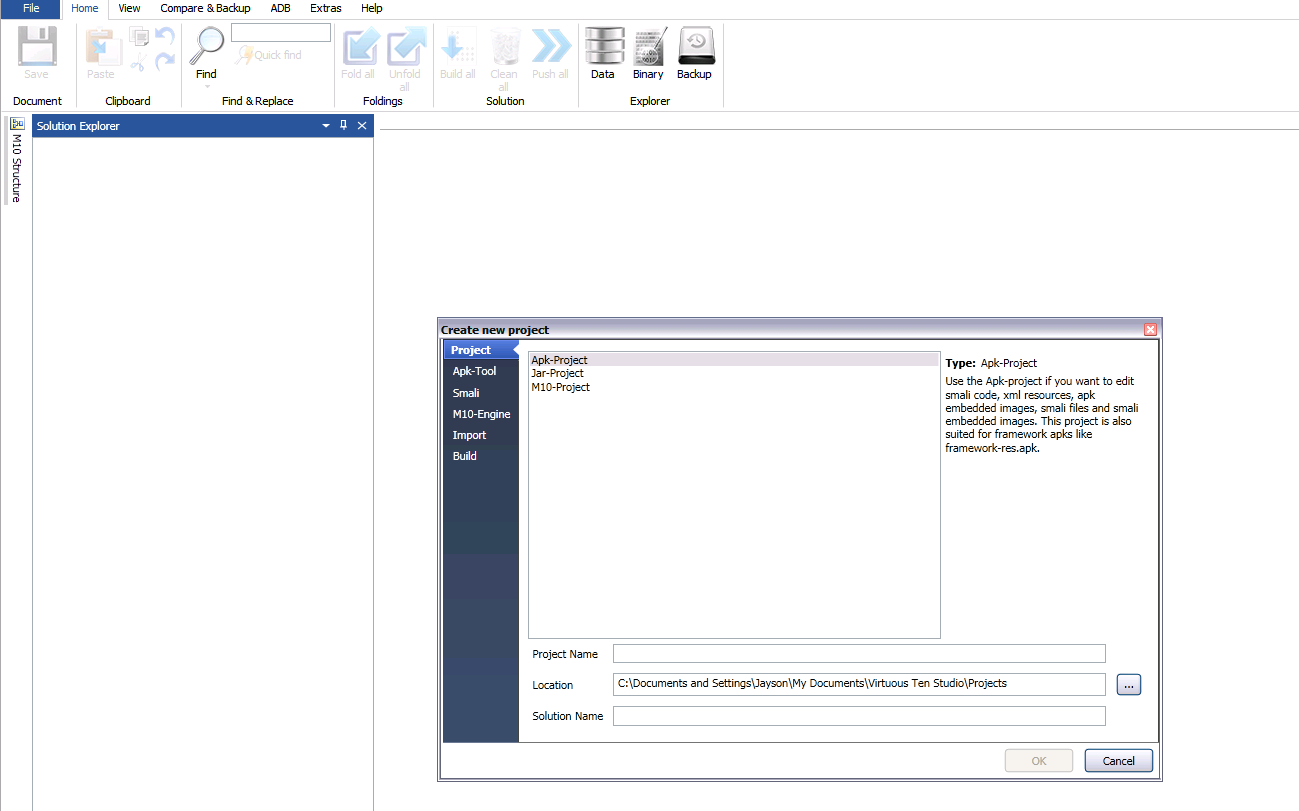
Task: Select M10-Project from the type list
Action: tap(560, 387)
